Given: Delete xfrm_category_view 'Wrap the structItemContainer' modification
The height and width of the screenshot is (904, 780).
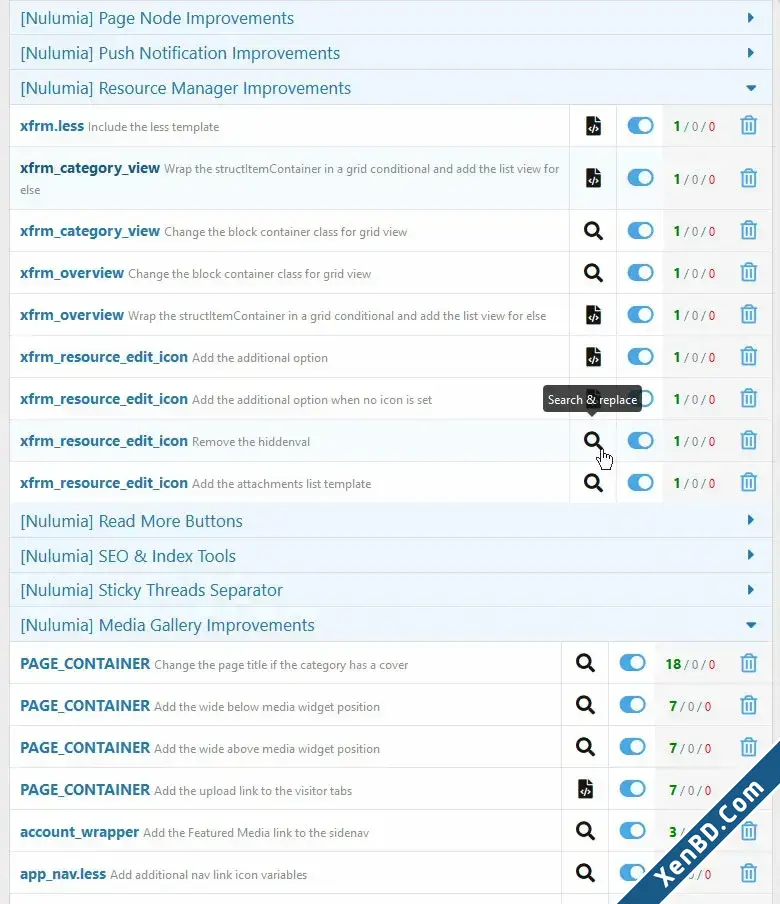Looking at the screenshot, I should coord(748,178).
